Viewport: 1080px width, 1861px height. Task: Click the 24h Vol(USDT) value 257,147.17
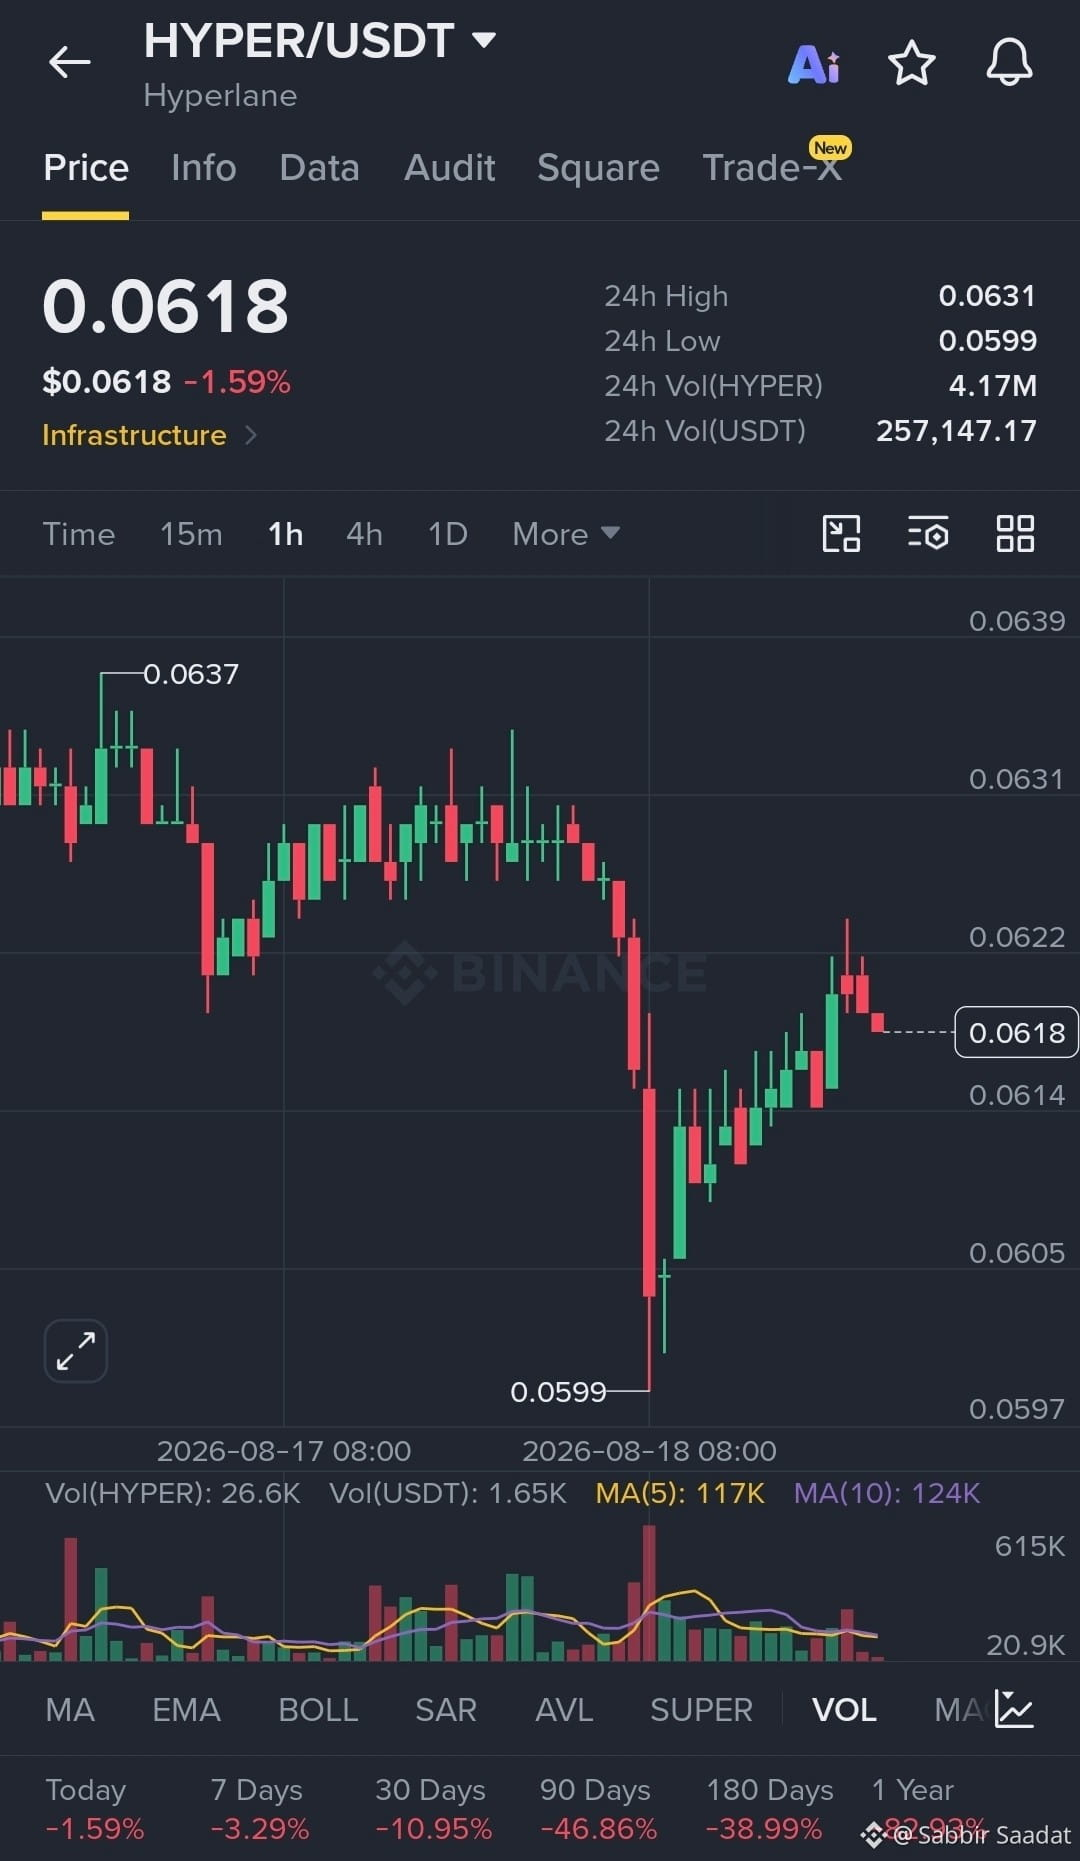click(956, 431)
